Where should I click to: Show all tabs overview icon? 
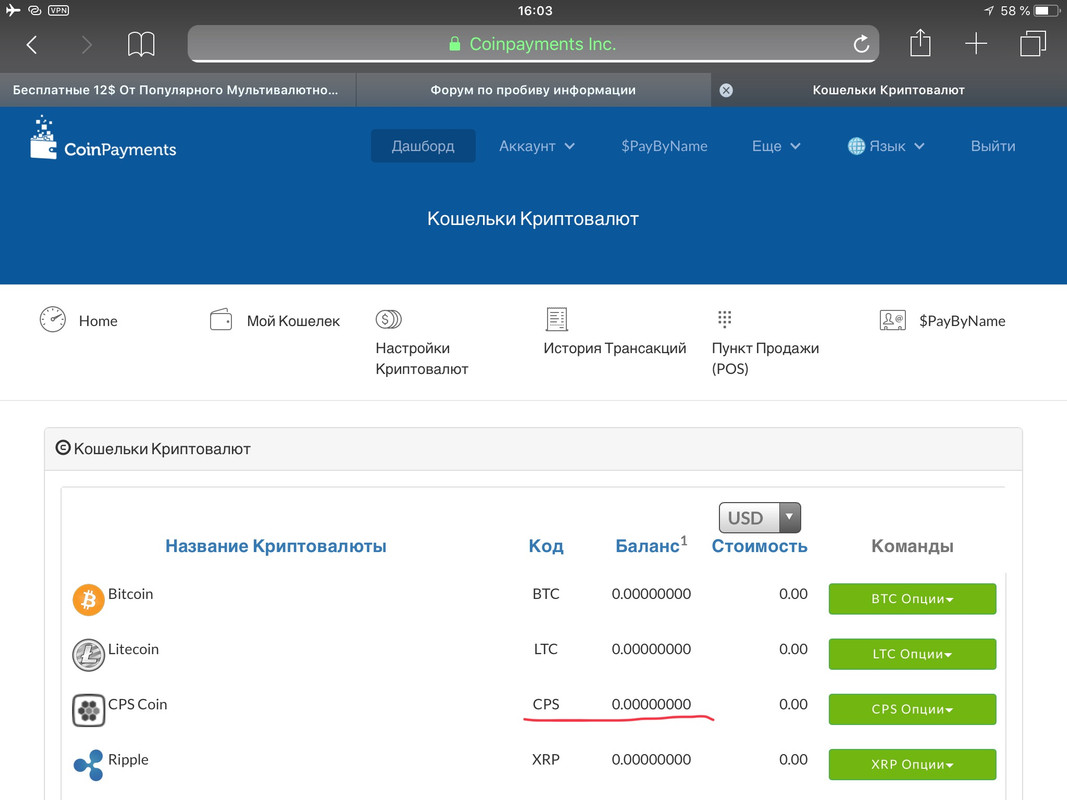point(1032,44)
